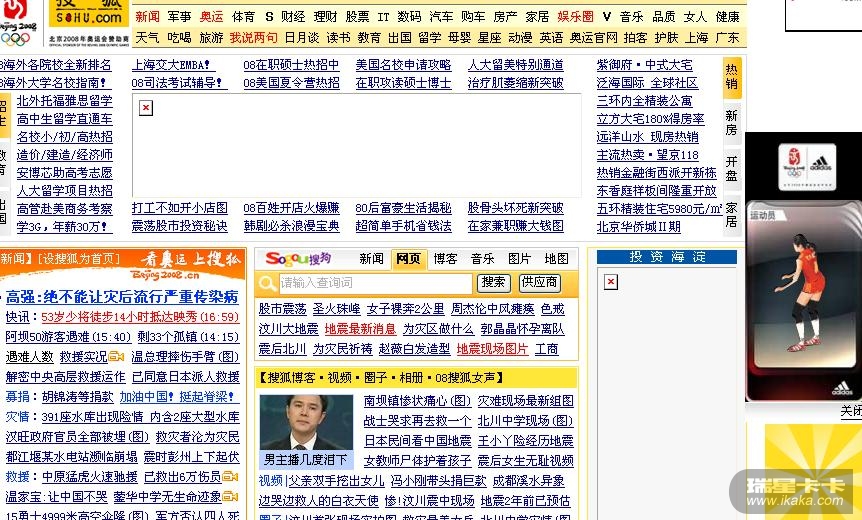Click the 供应商 button
The height and width of the screenshot is (520, 862).
click(x=539, y=283)
